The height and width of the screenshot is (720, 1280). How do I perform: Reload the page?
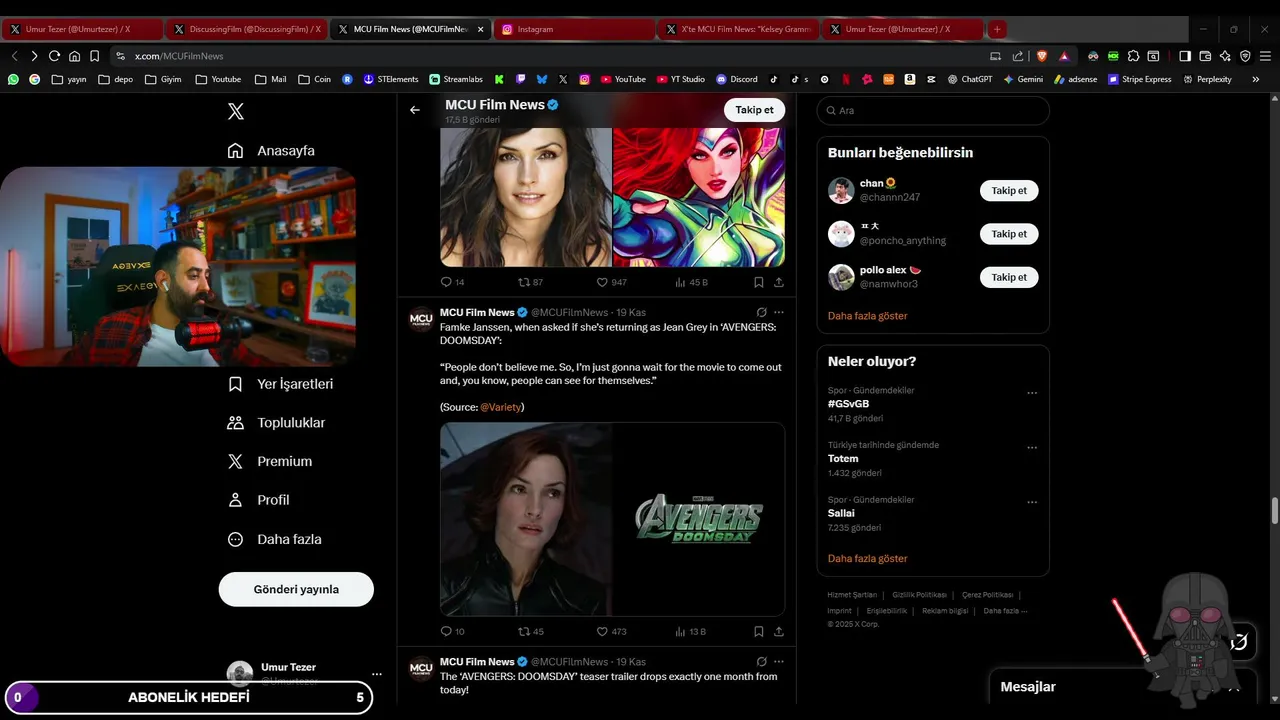point(54,56)
